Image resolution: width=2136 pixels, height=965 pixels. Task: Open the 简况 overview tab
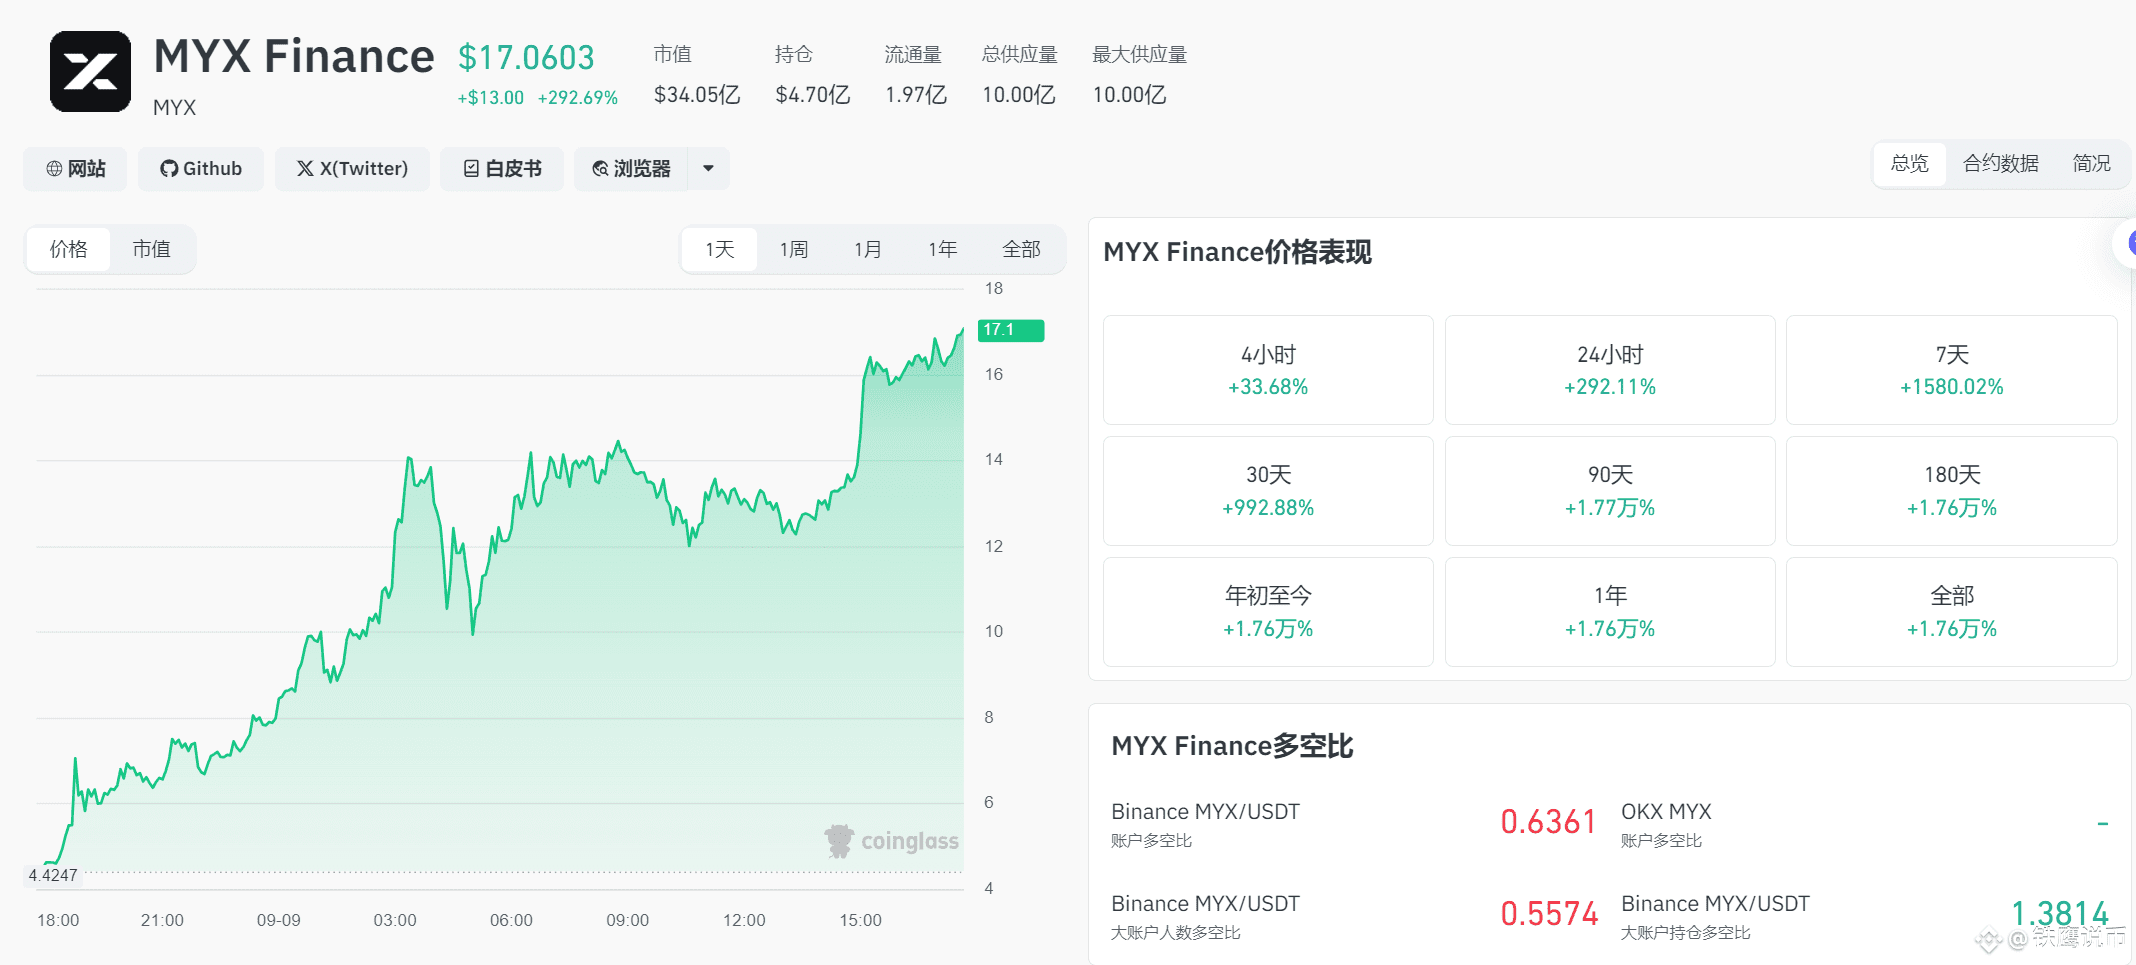2091,163
